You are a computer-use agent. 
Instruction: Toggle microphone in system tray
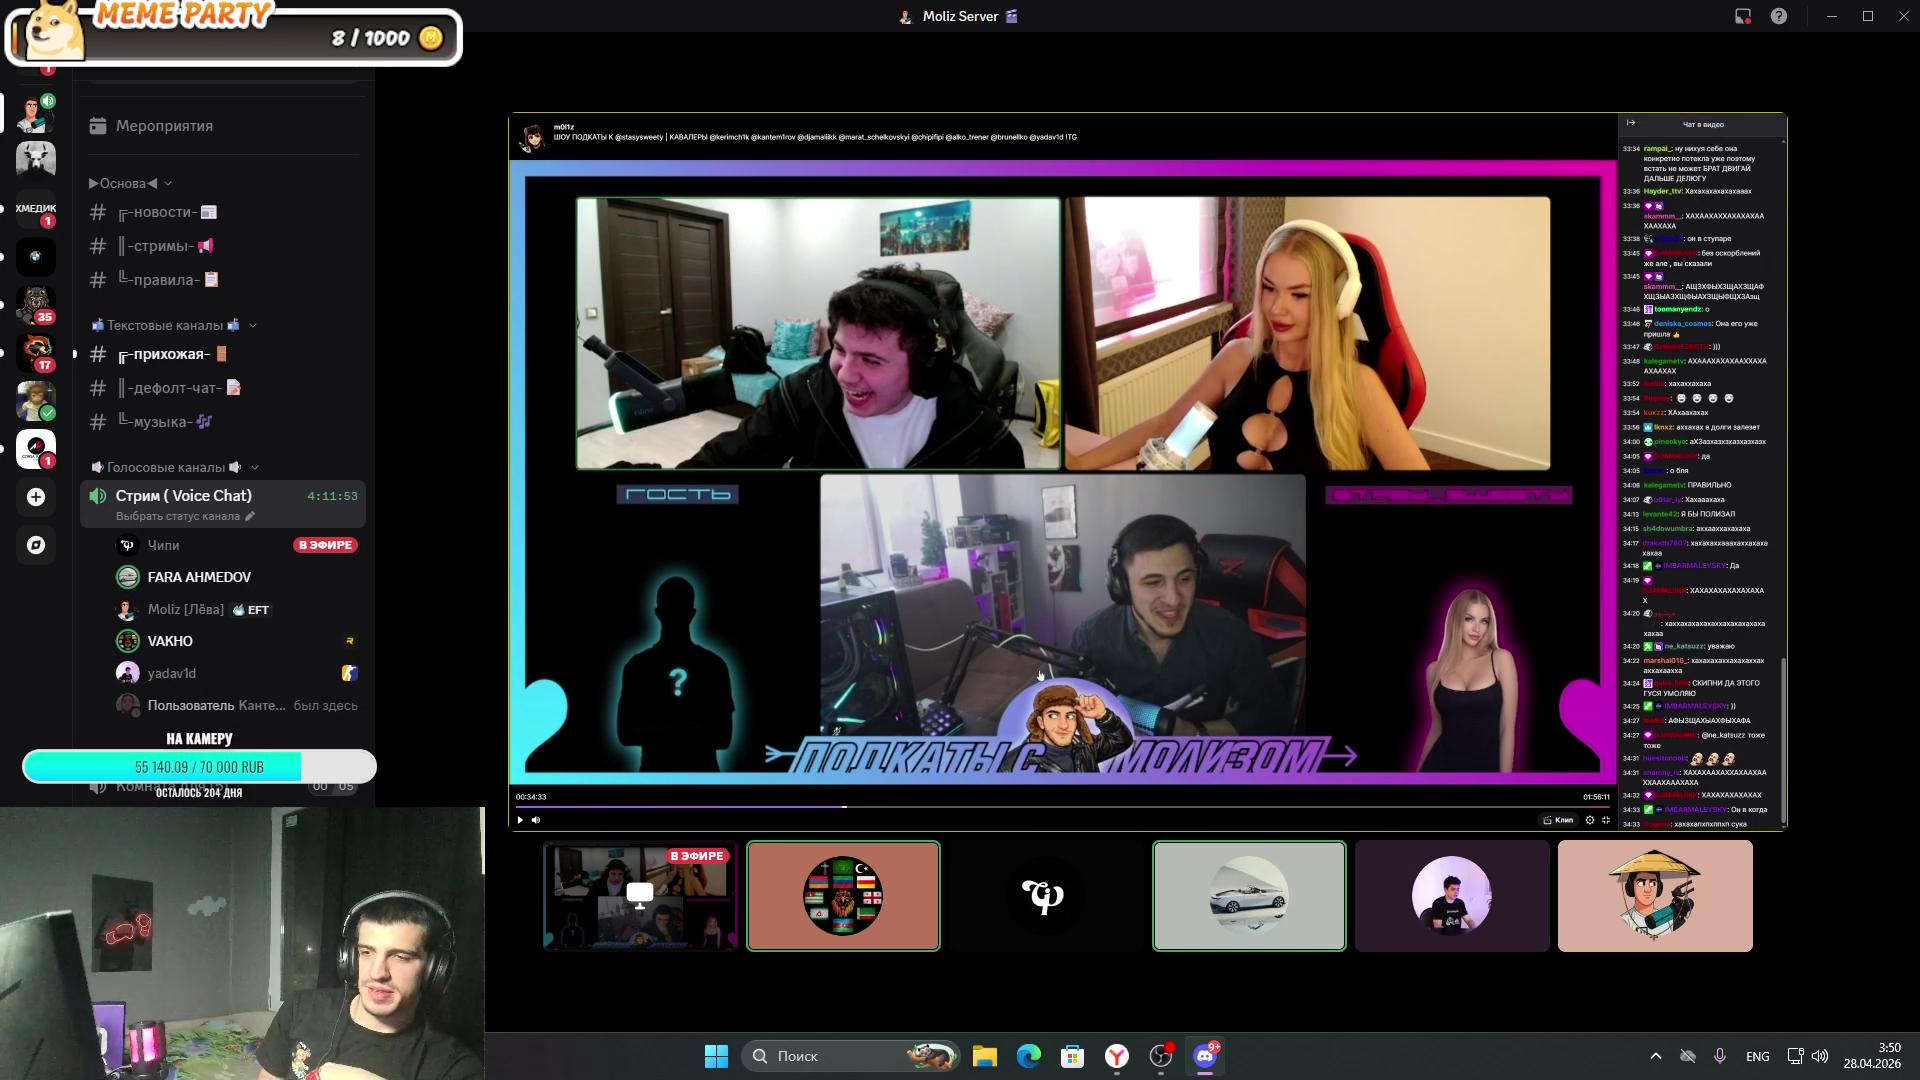click(1720, 1056)
